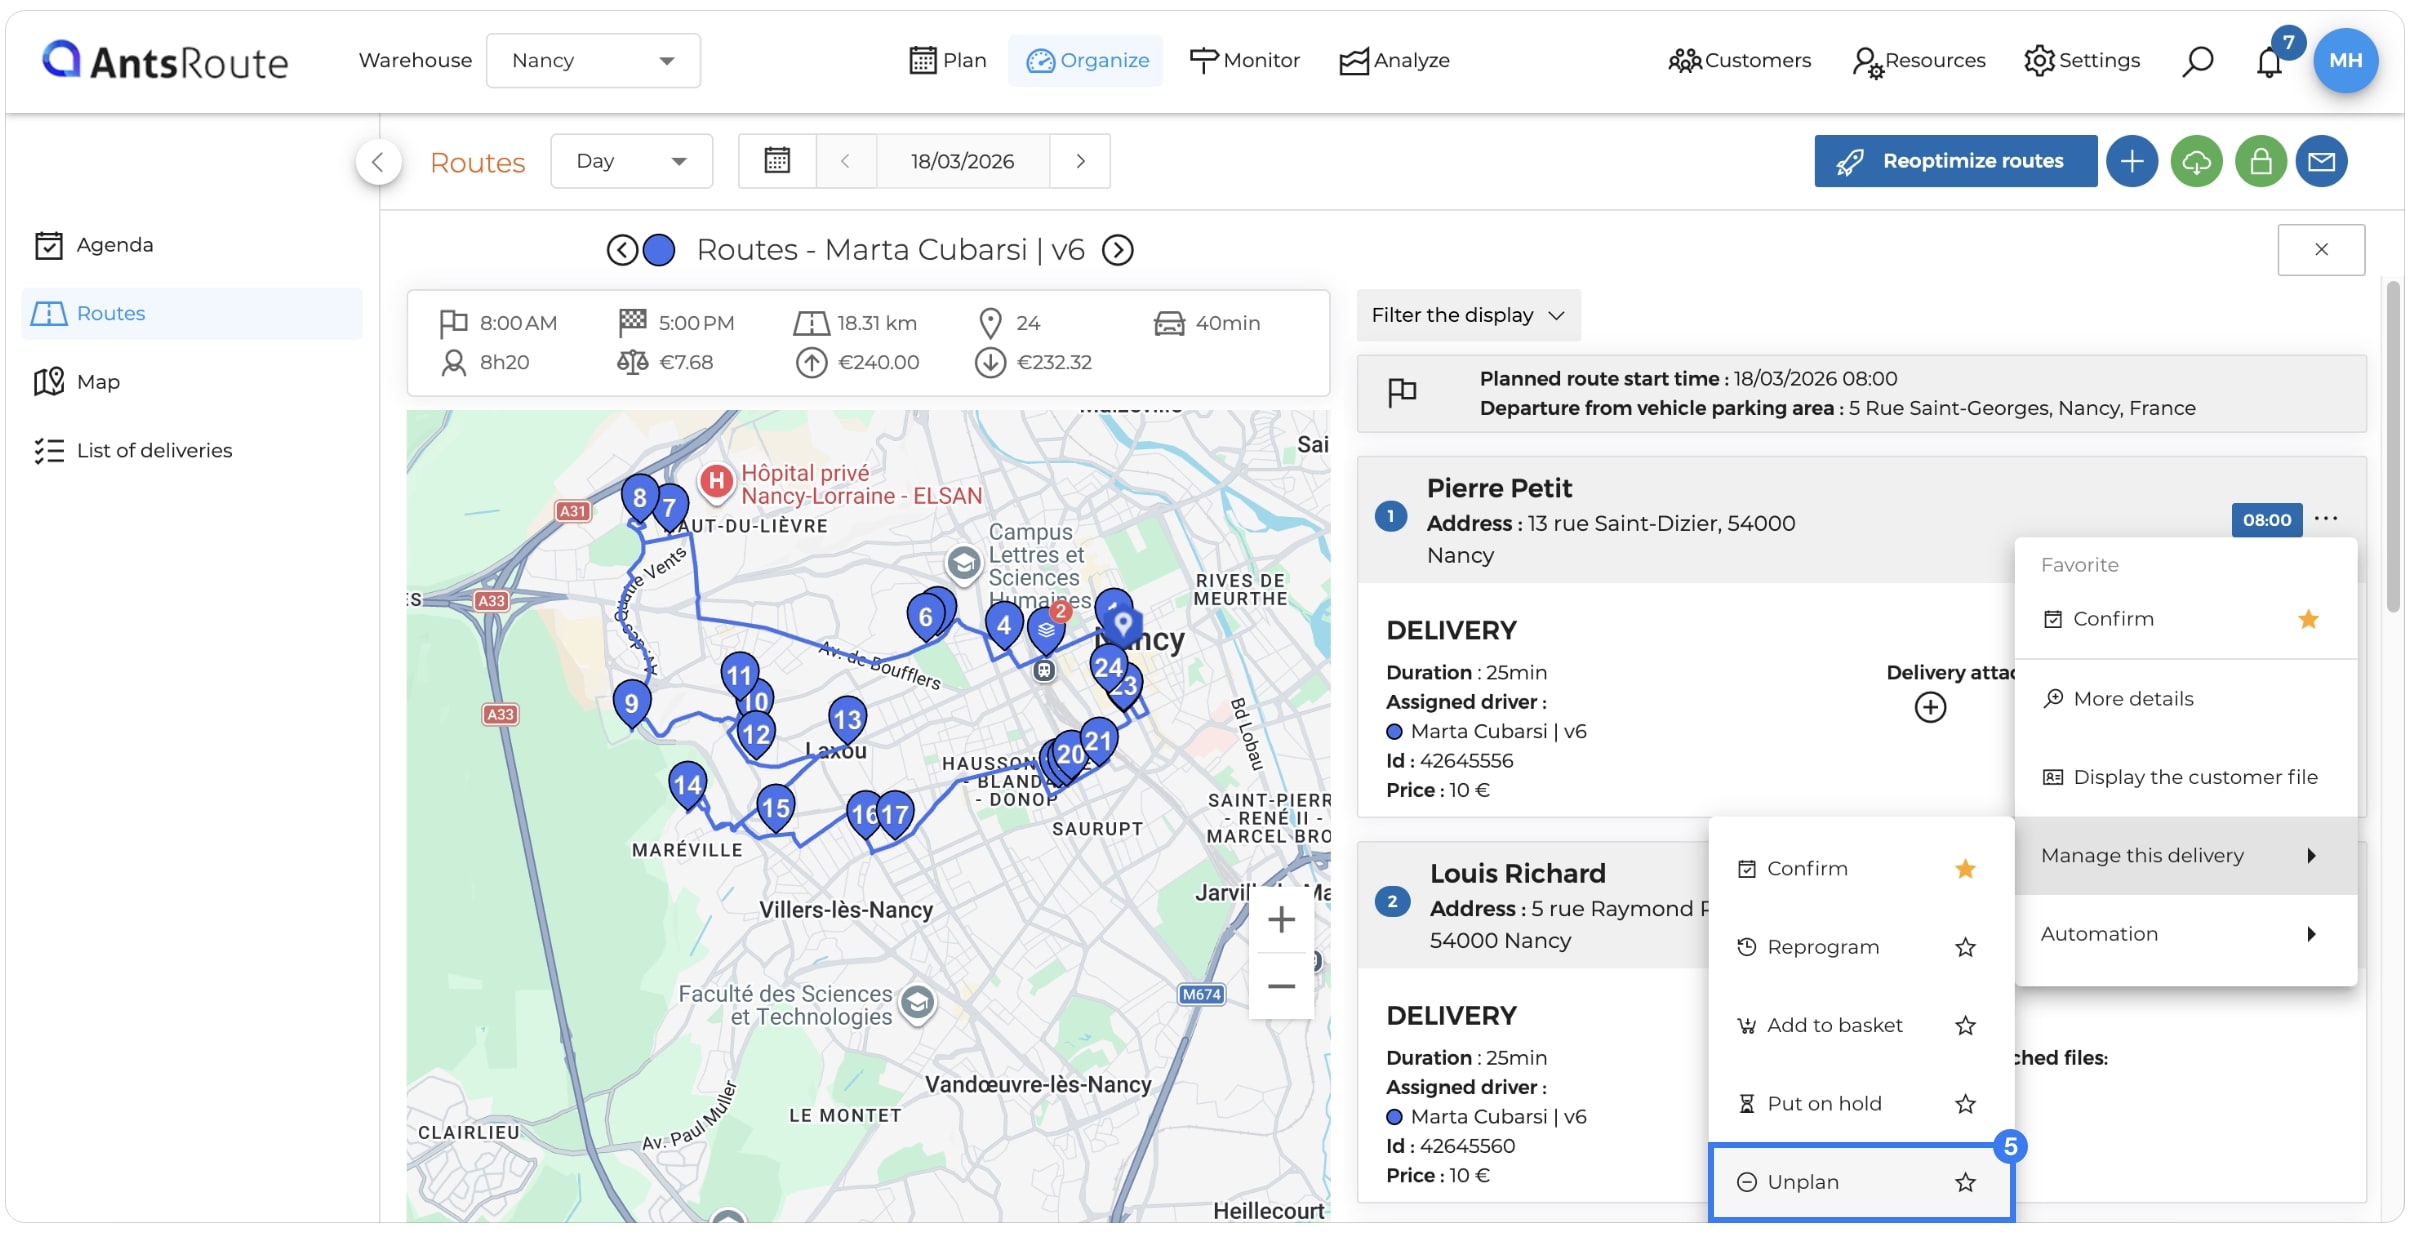Image resolution: width=2410 pixels, height=1235 pixels.
Task: Click map stop marker 9
Action: pyautogui.click(x=631, y=704)
